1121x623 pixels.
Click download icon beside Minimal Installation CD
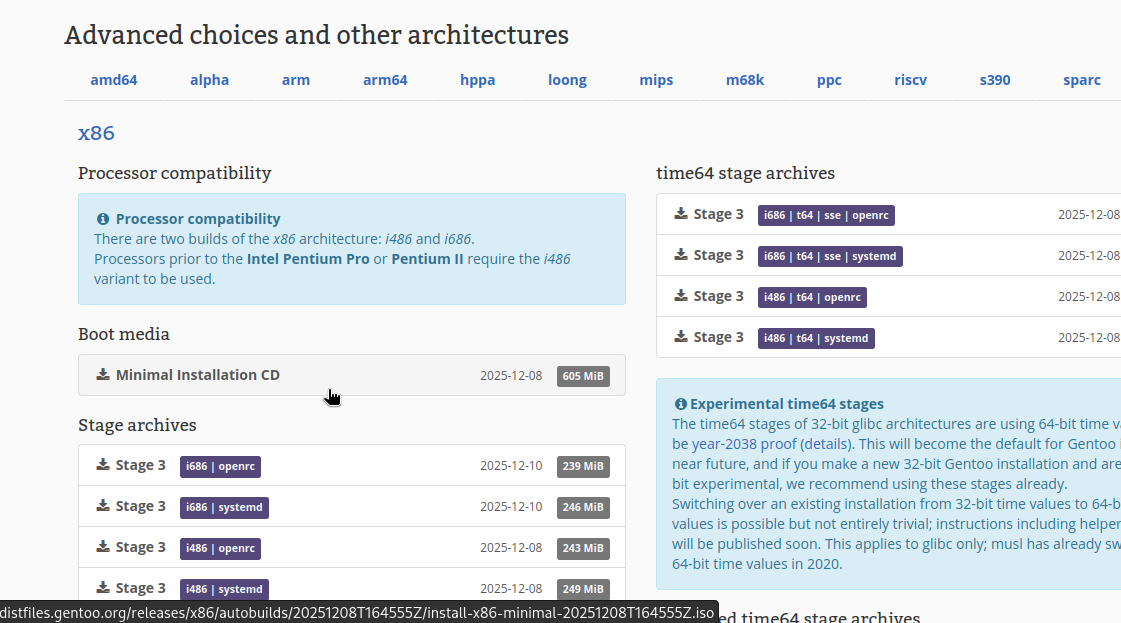102,375
